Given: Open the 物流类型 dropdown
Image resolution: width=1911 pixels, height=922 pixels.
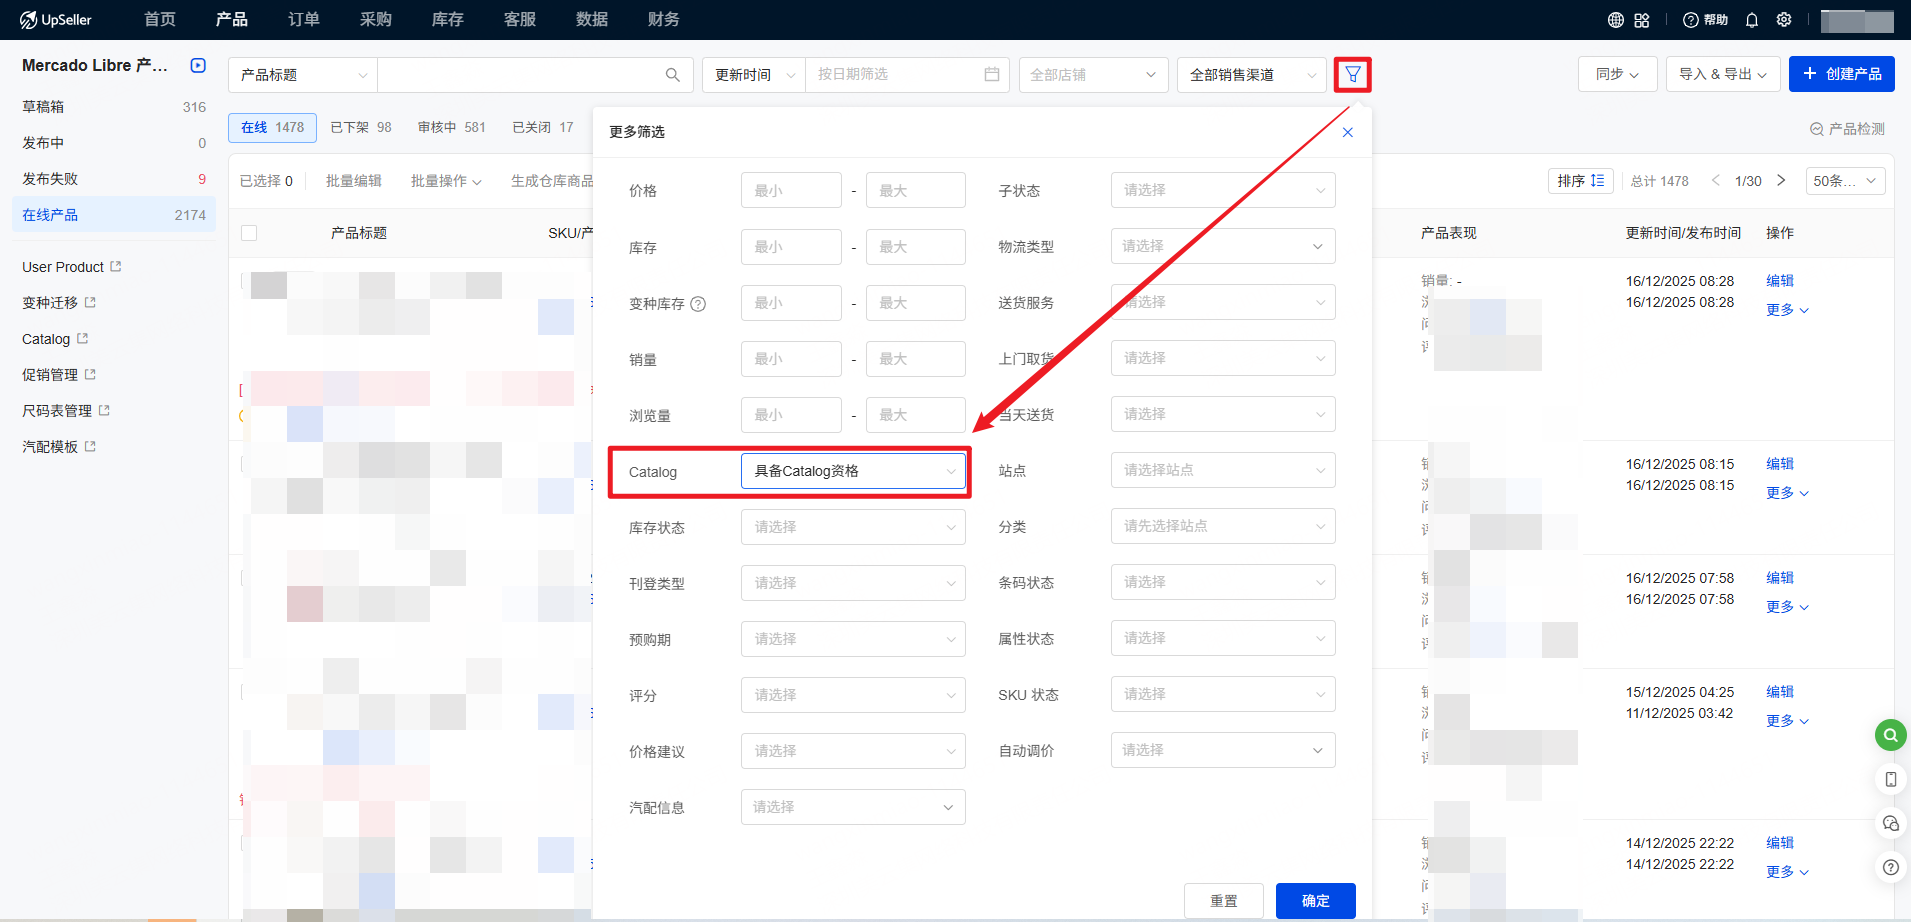Looking at the screenshot, I should [1222, 247].
